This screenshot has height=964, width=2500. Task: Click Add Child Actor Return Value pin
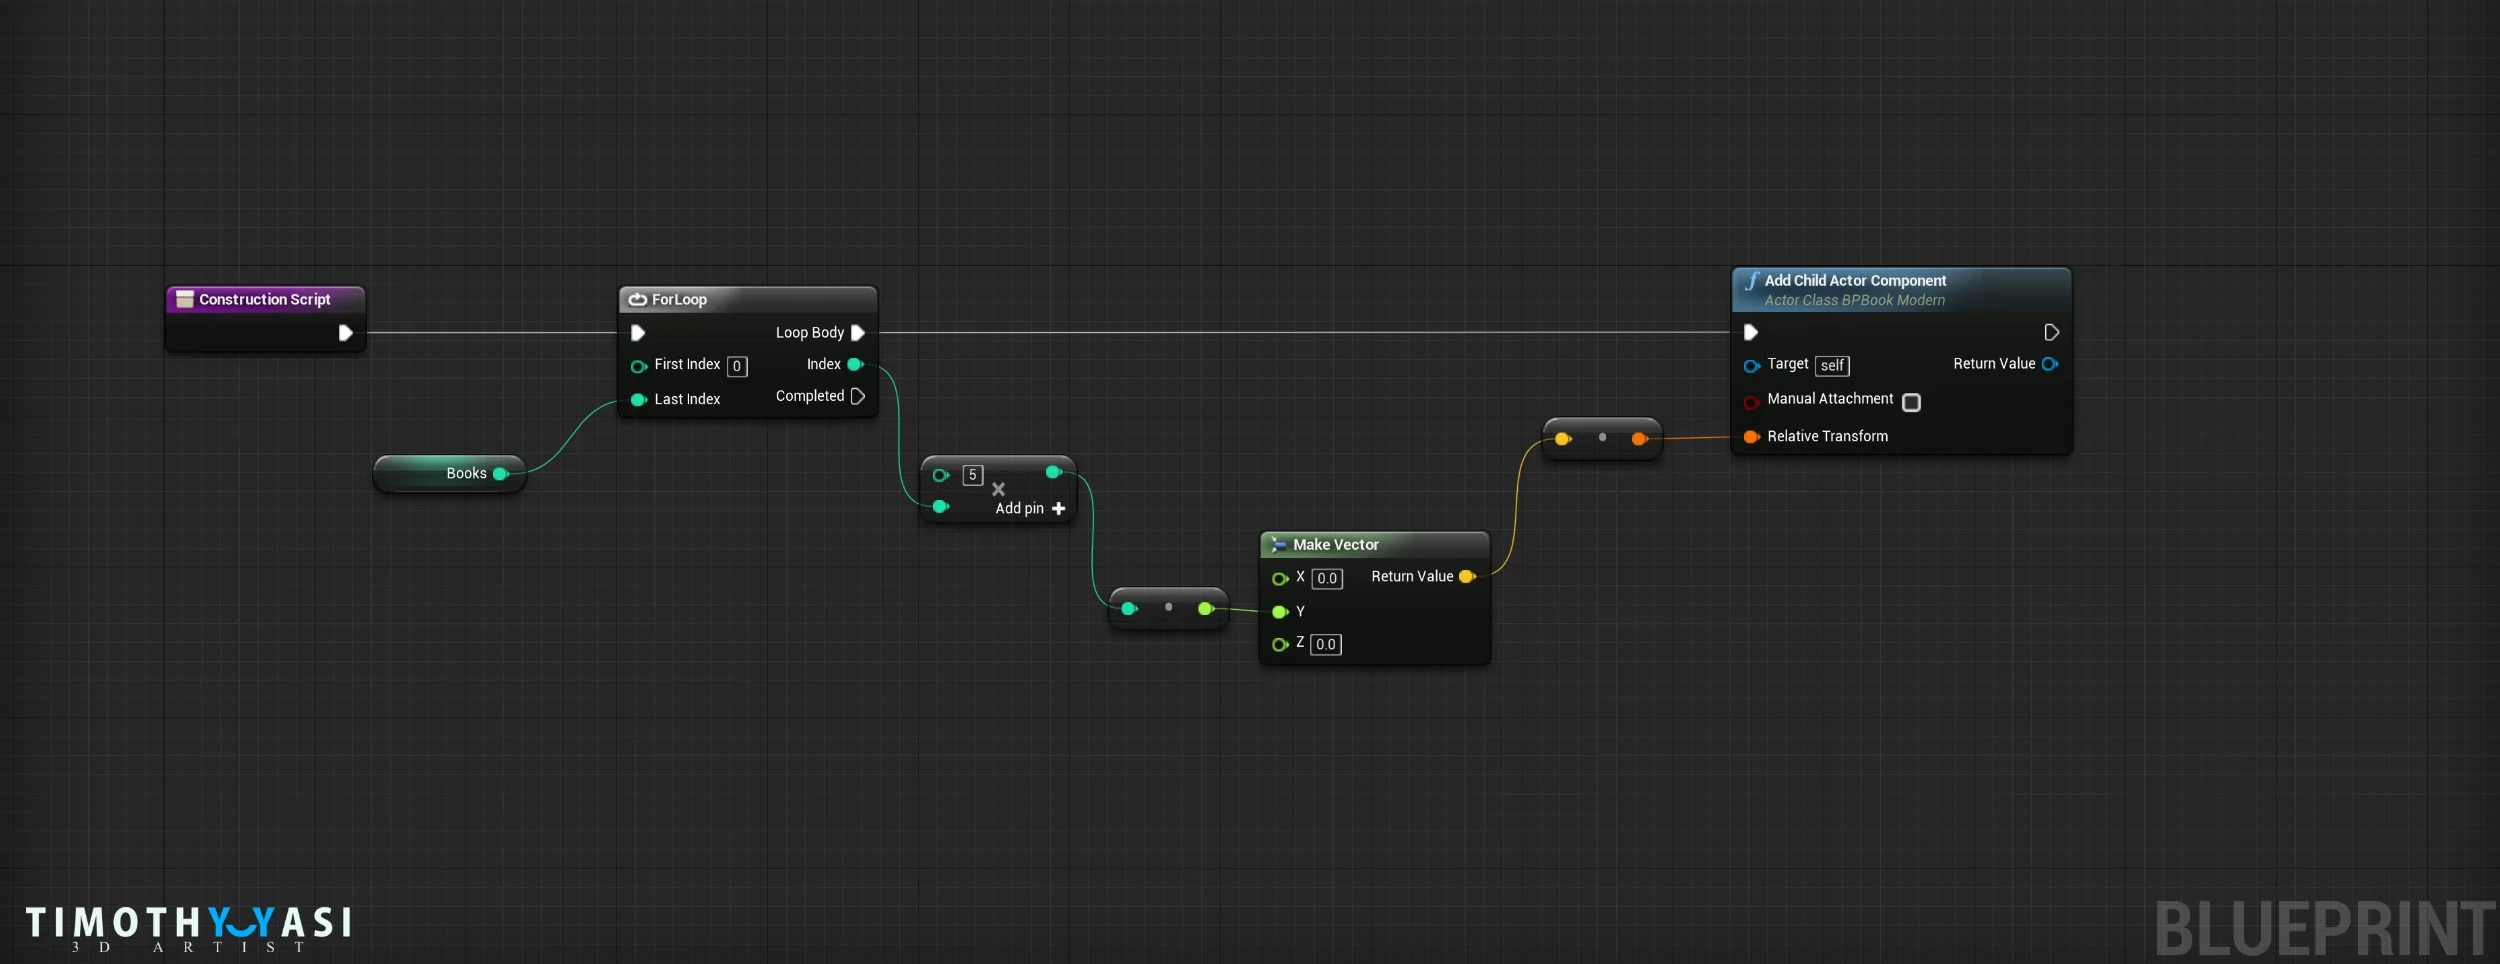pos(2050,364)
